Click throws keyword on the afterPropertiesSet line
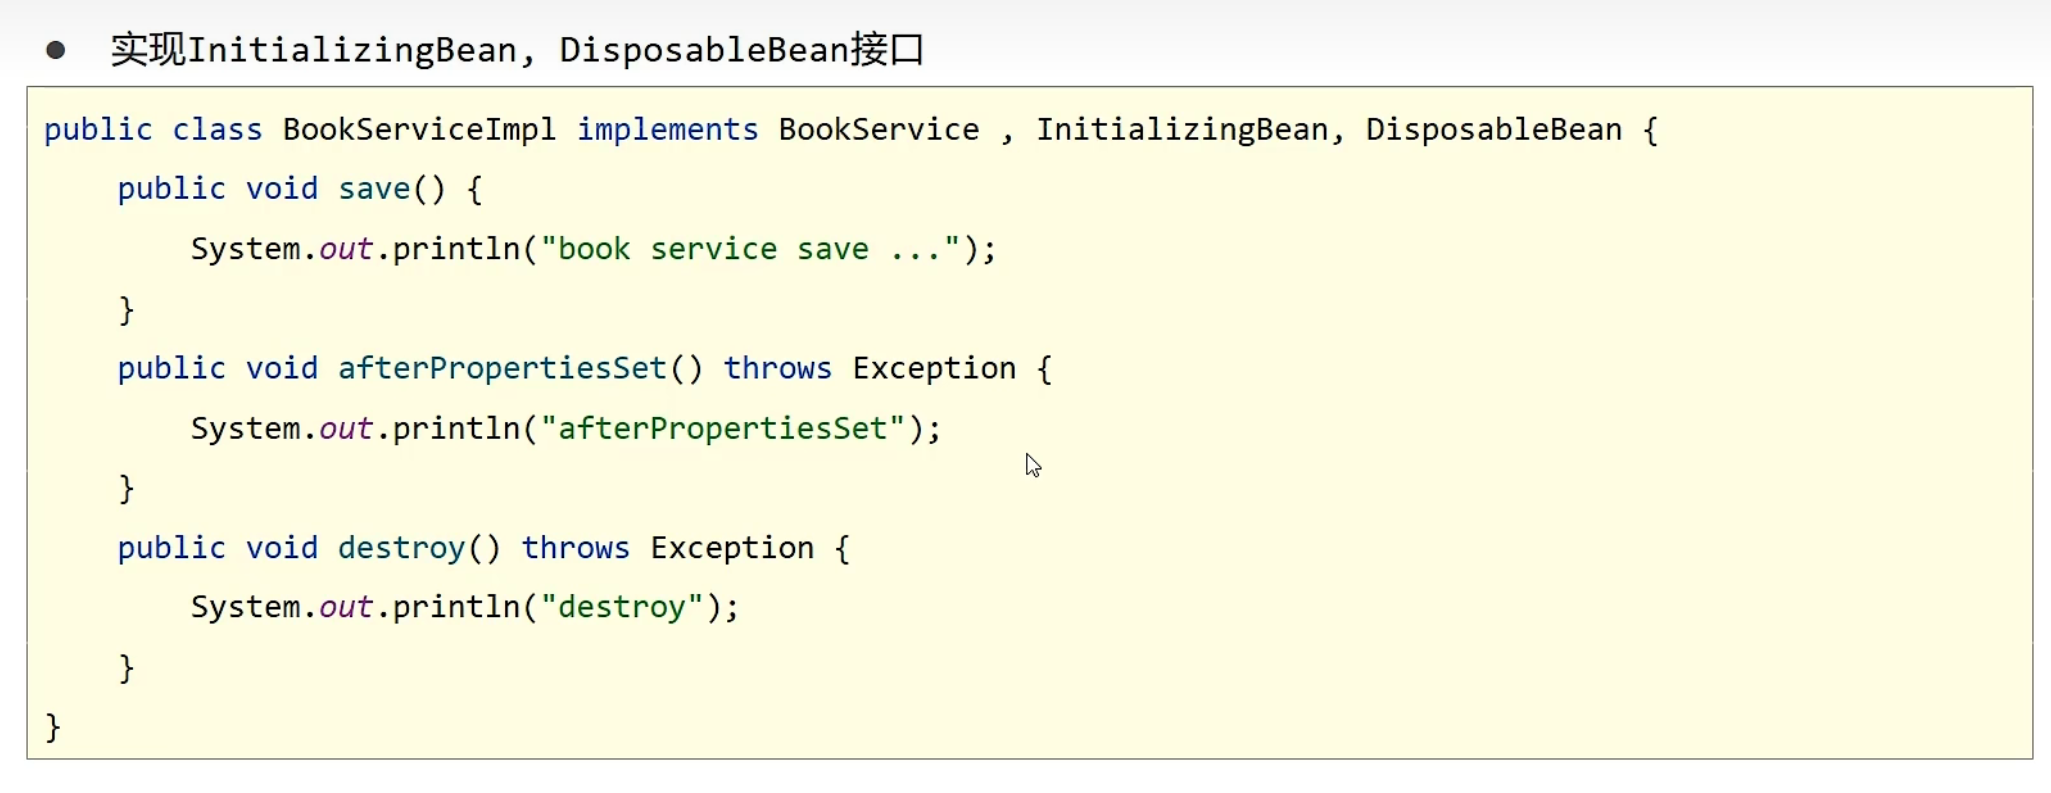The height and width of the screenshot is (793, 2051). (x=777, y=369)
